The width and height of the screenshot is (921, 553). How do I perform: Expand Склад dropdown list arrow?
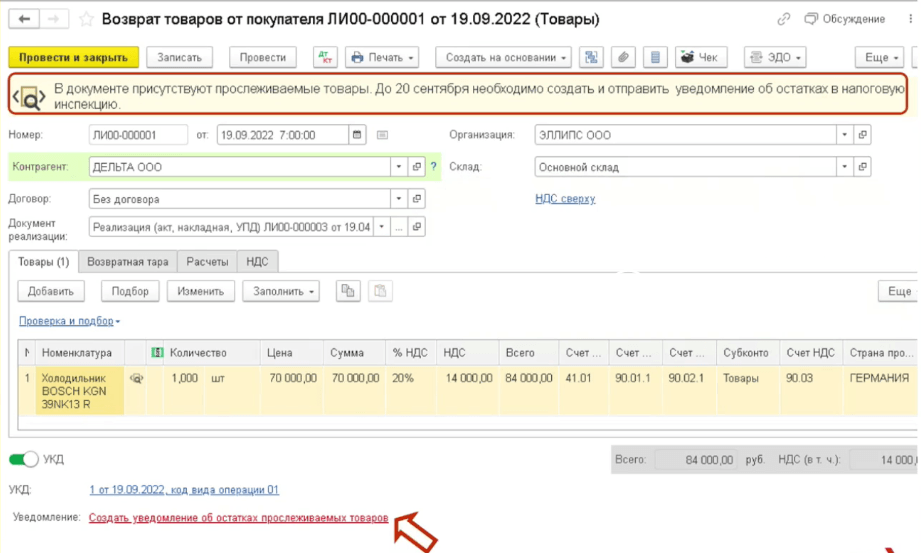pos(845,167)
